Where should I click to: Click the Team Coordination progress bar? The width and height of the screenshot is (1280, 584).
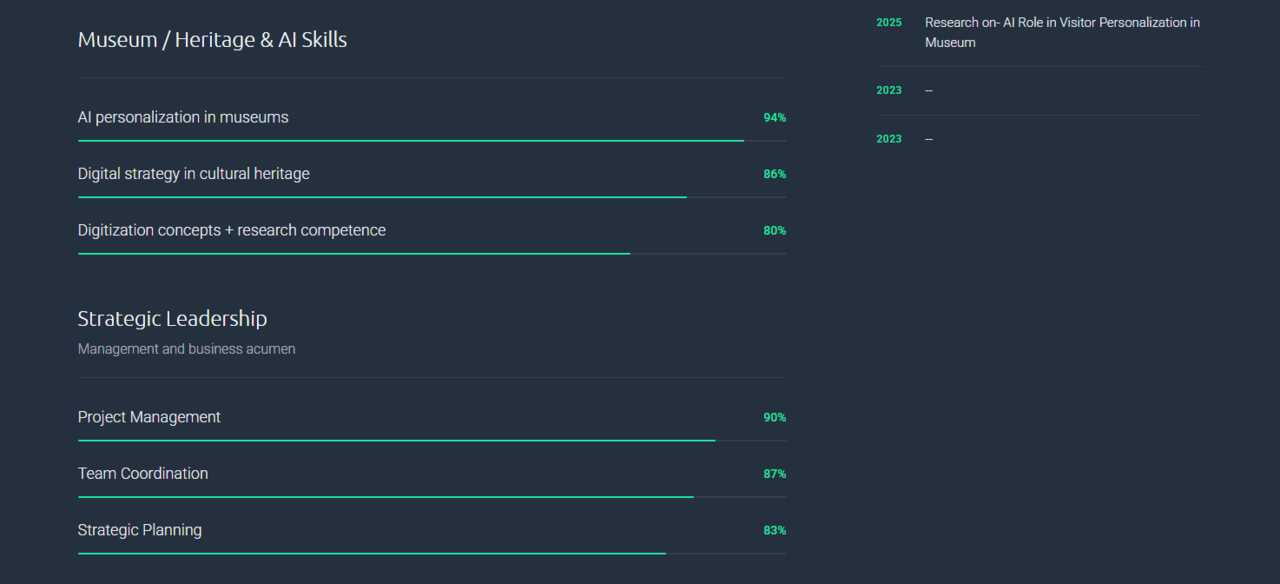(x=431, y=497)
